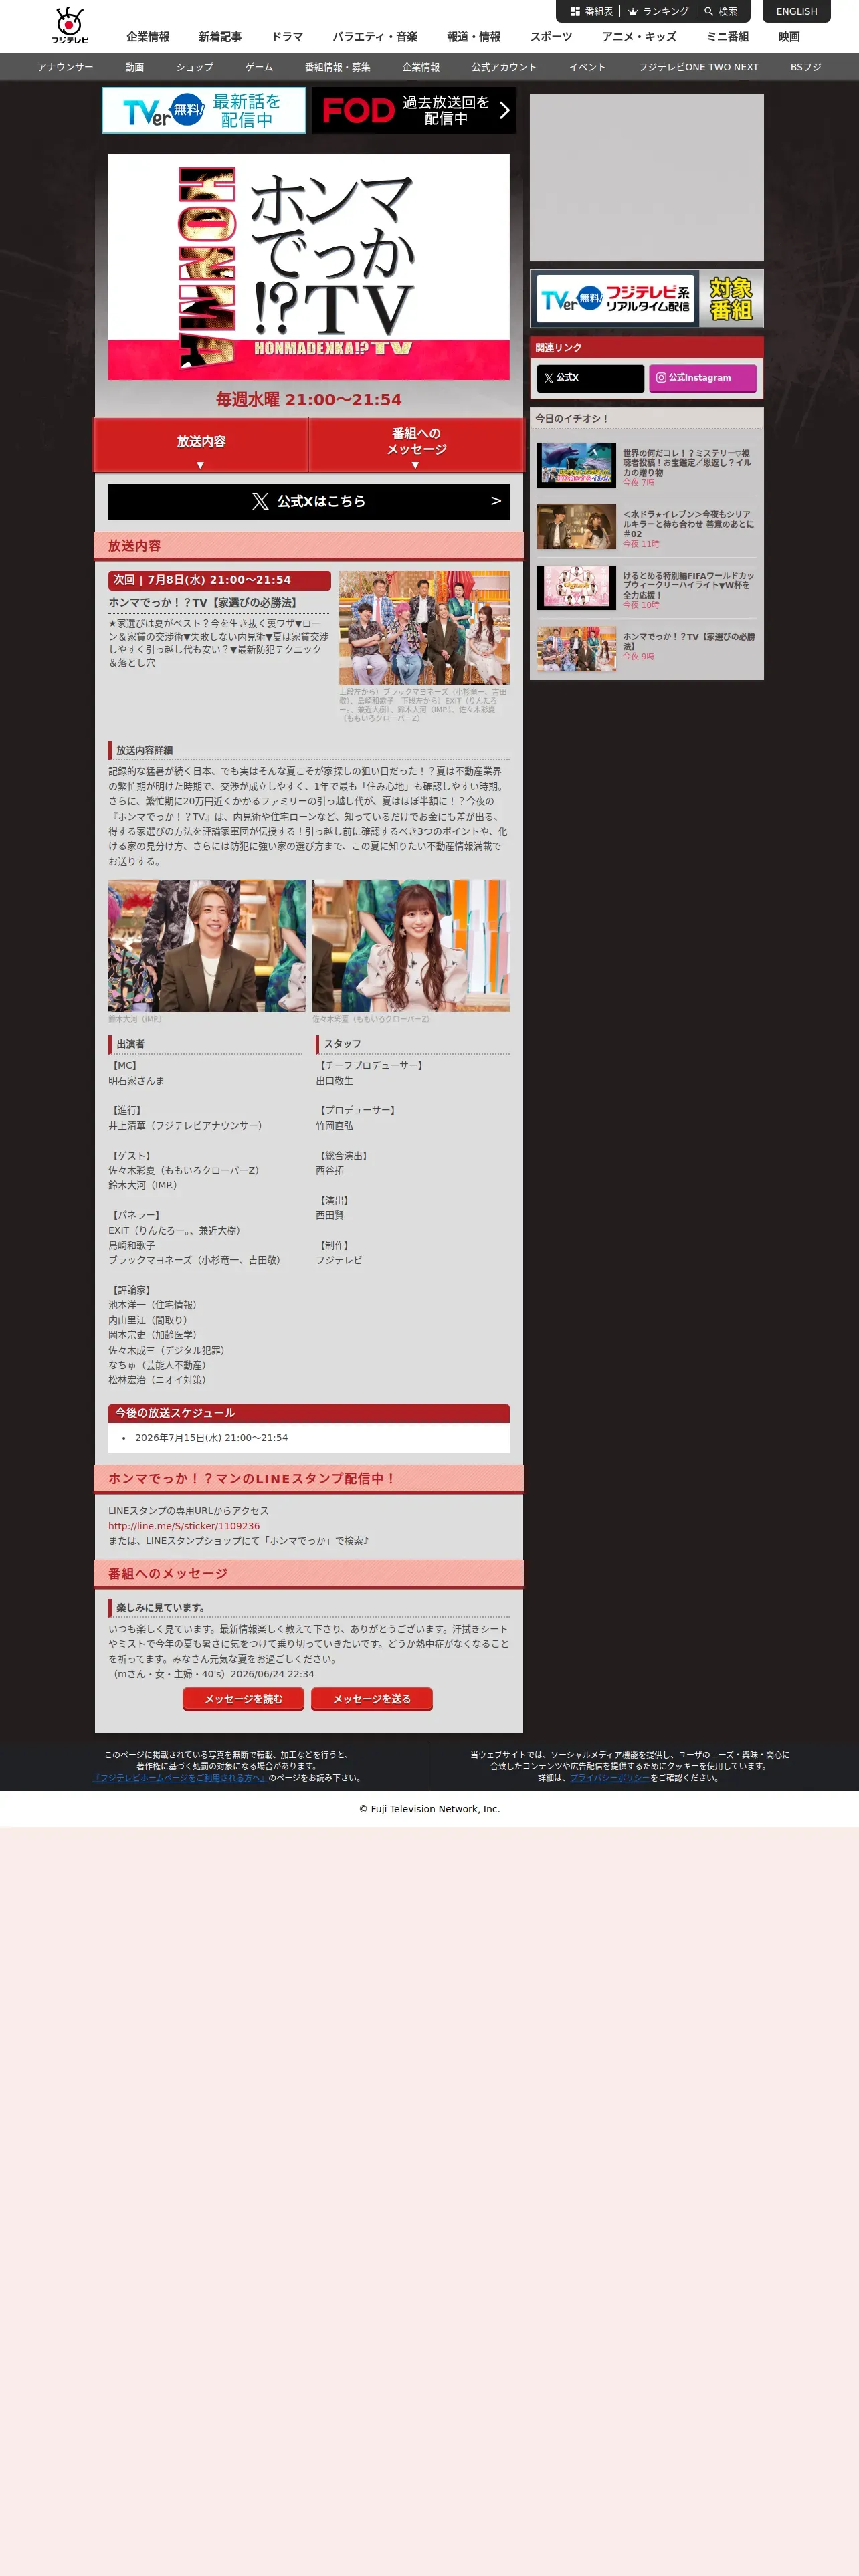Click the ホンマでっか!?TV title logo image
The image size is (859, 2576).
pos(309,267)
